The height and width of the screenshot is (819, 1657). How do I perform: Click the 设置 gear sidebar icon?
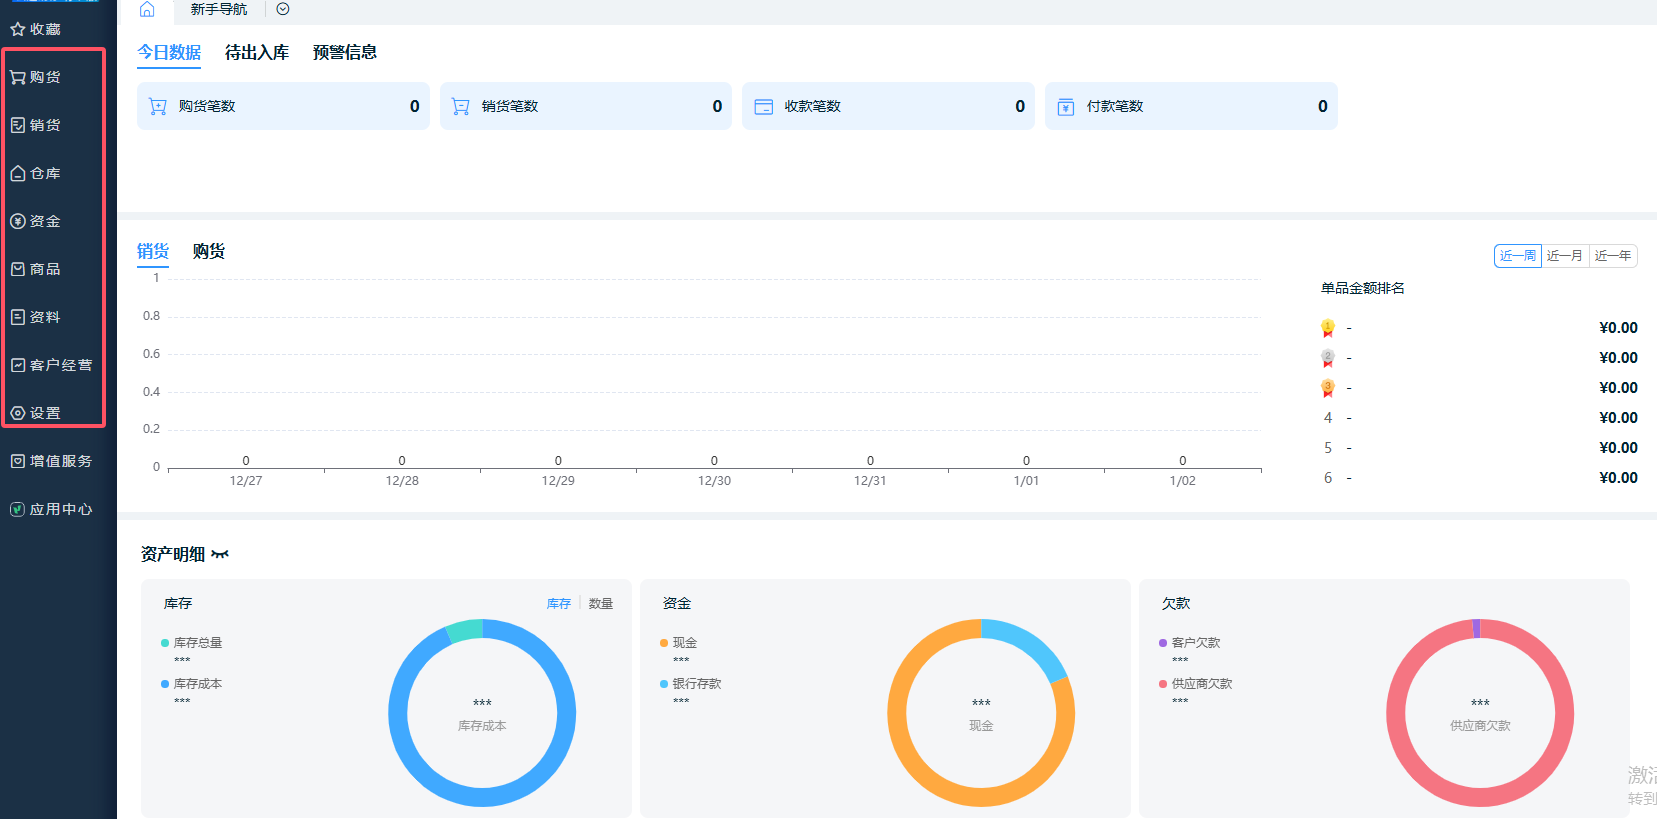pyautogui.click(x=18, y=413)
